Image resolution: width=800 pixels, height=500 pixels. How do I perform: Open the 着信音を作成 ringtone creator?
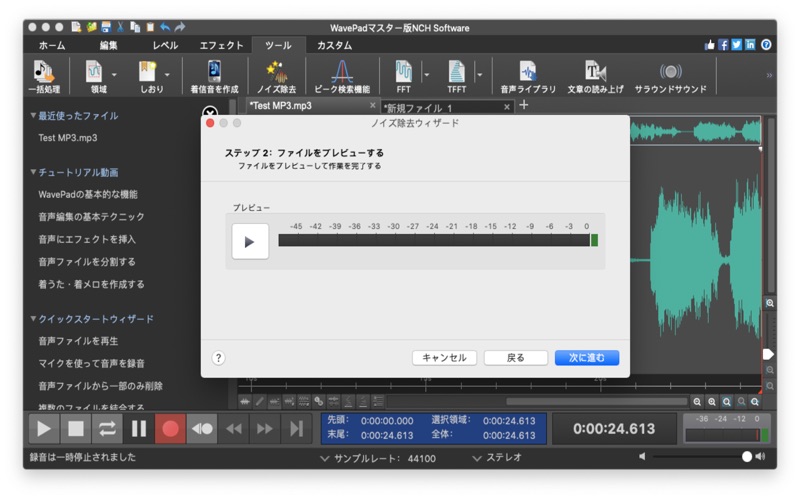click(x=214, y=77)
